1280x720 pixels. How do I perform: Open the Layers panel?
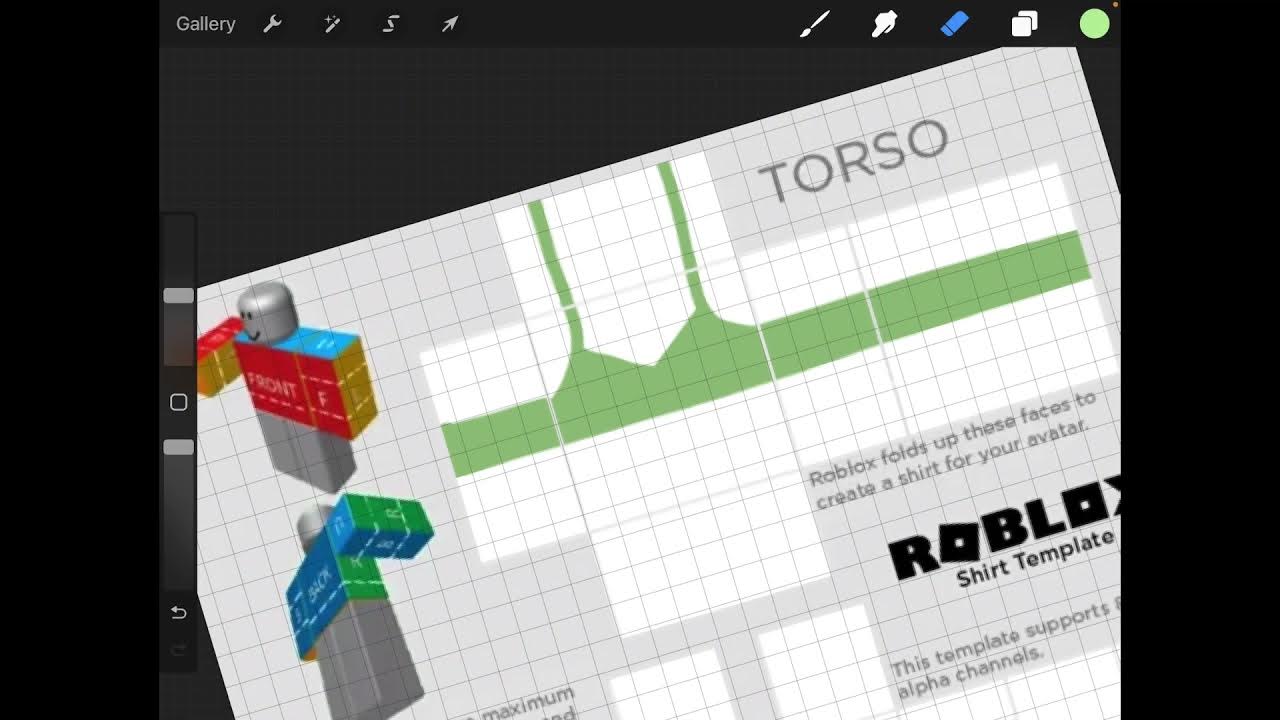coord(1024,24)
